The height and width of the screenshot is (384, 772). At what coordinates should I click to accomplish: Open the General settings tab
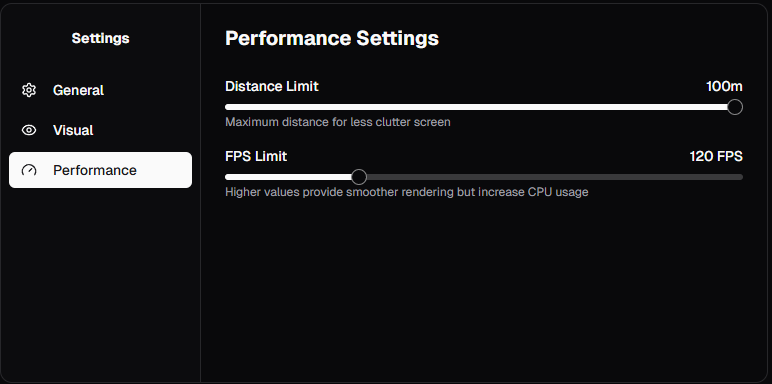(x=100, y=90)
